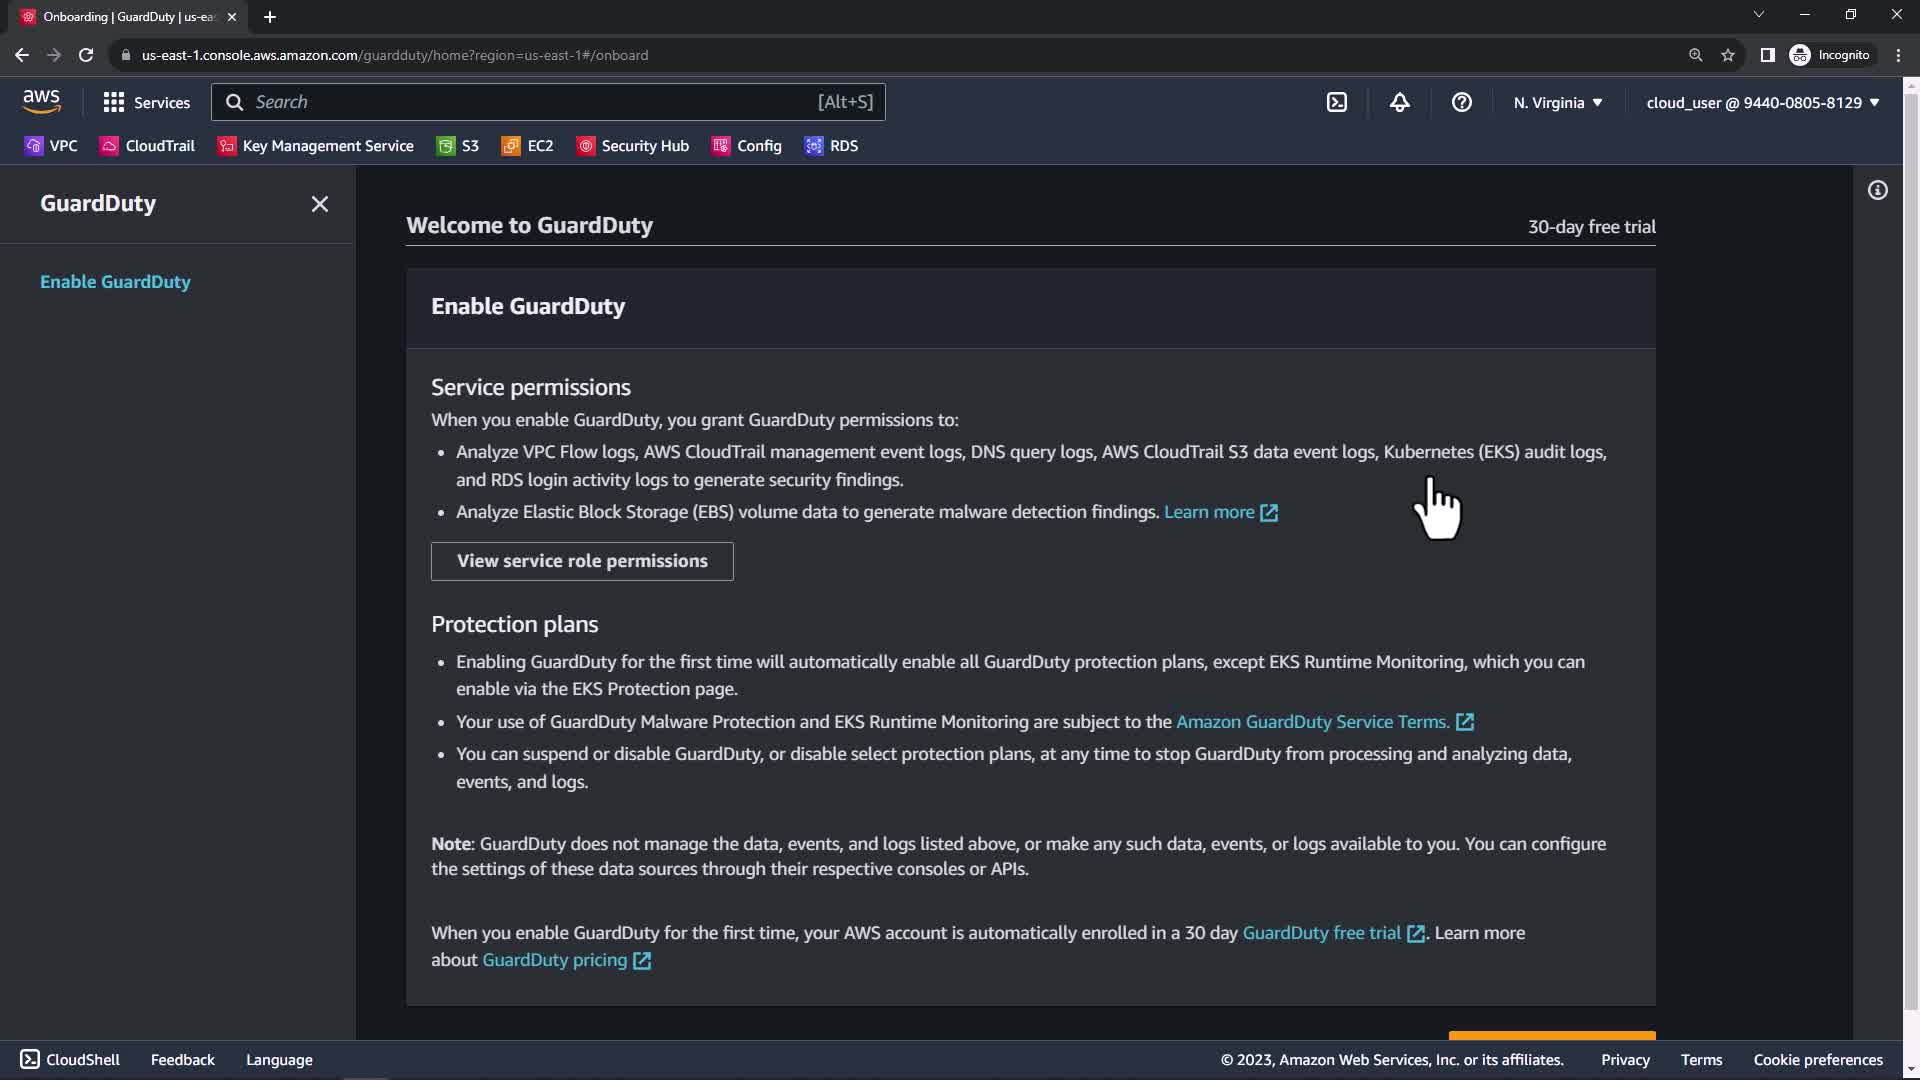Open CloudShell icon in top navigation
Screen dimensions: 1920x1080
tap(1337, 102)
